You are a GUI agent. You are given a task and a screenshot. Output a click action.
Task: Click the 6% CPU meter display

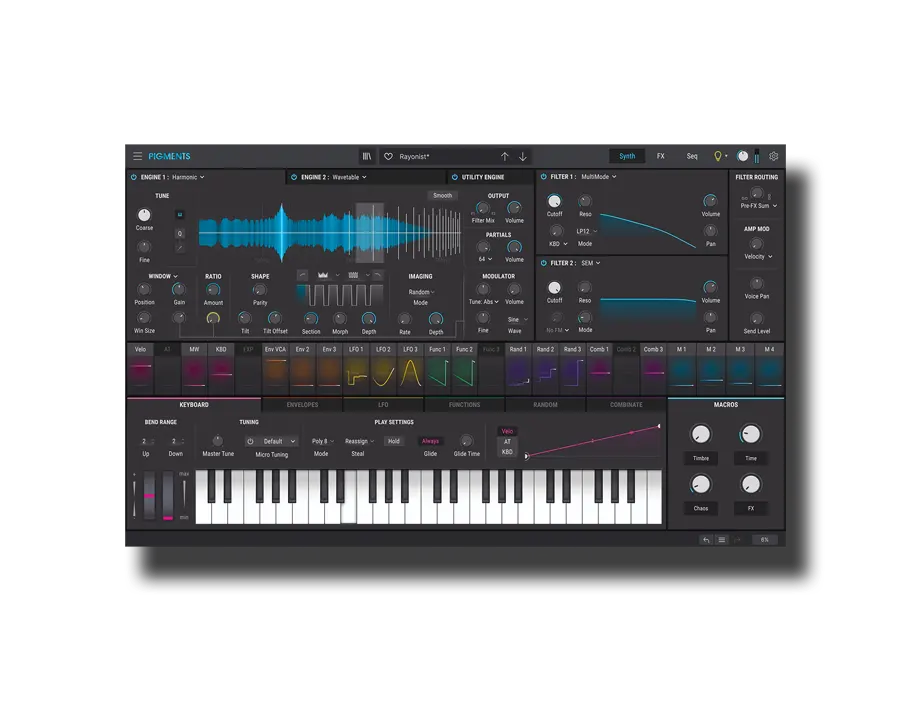pyautogui.click(x=765, y=540)
